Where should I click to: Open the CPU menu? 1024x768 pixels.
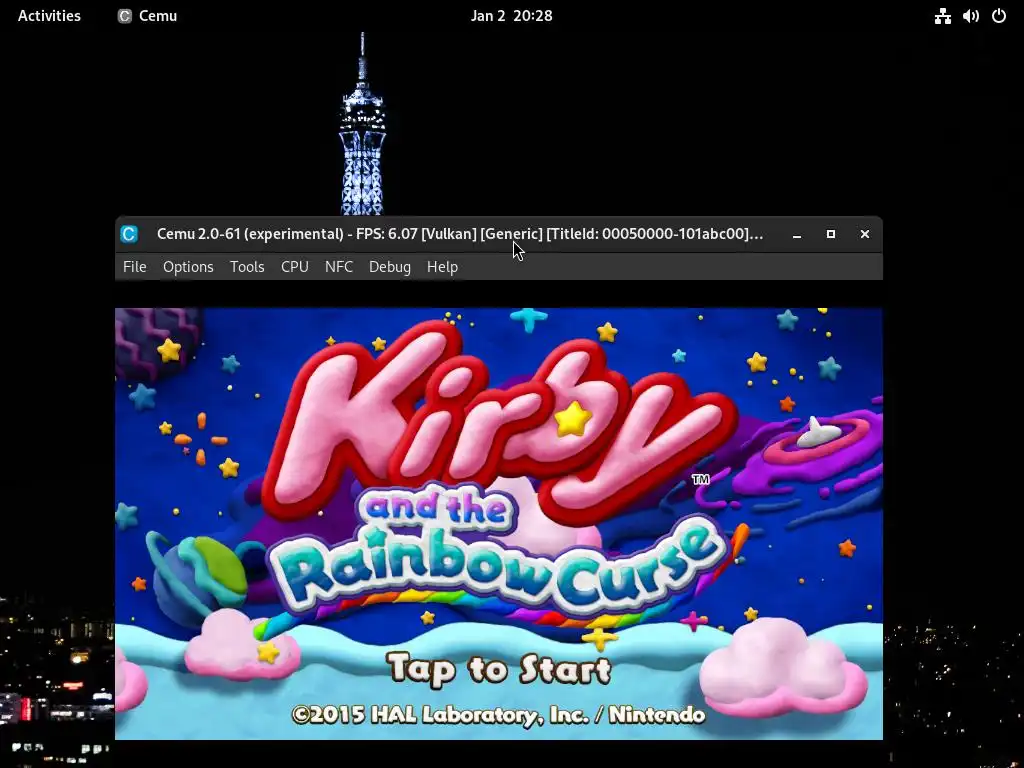coord(295,266)
